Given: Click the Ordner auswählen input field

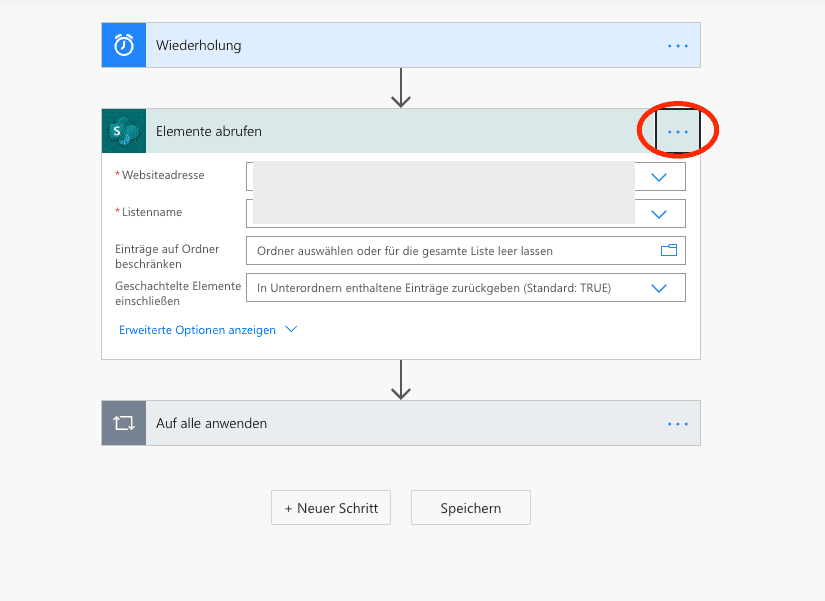Looking at the screenshot, I should pos(450,251).
